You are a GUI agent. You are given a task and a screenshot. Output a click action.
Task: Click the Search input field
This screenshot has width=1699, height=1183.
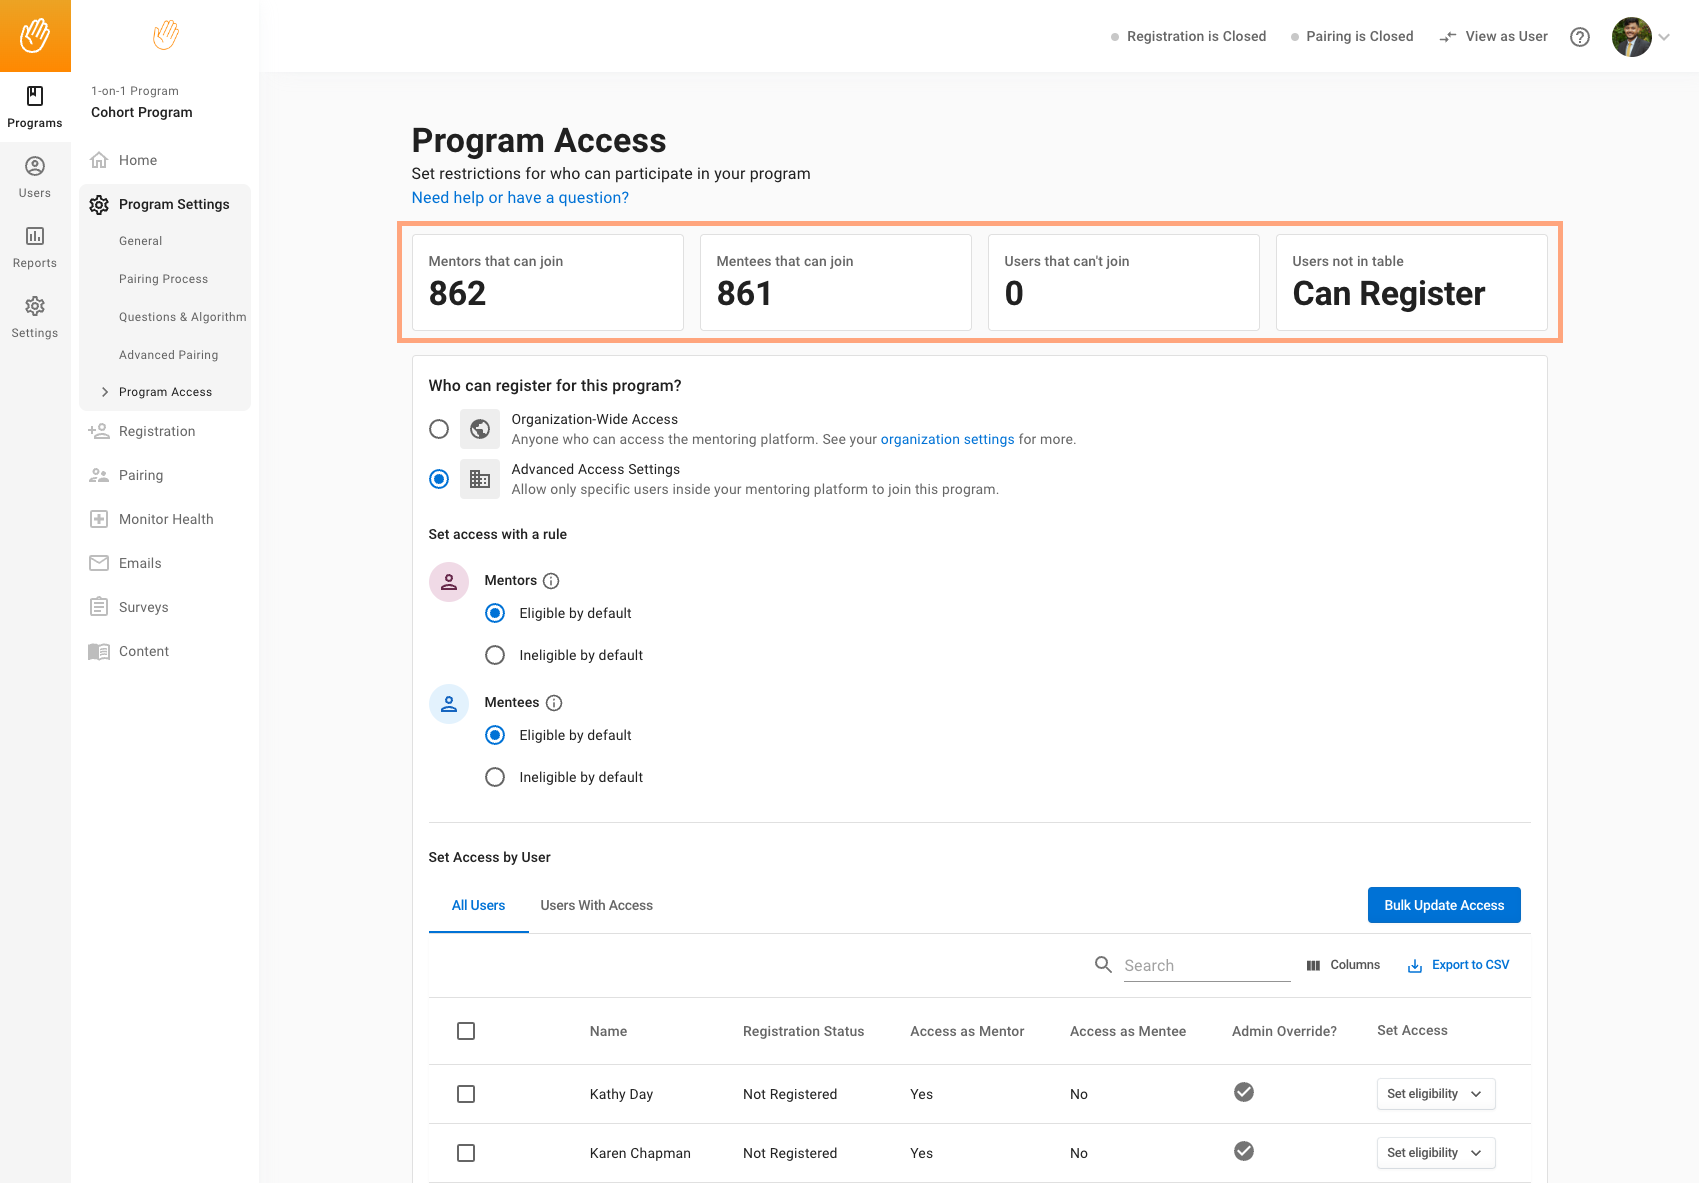1207,966
